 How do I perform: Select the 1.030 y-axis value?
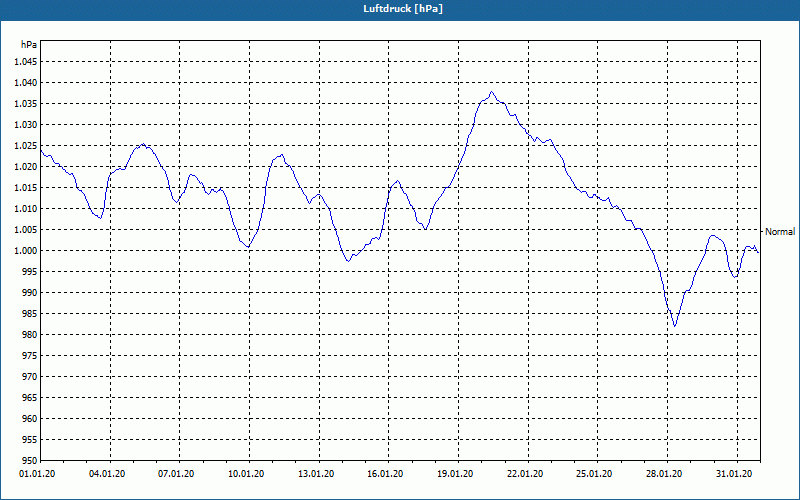click(26, 124)
